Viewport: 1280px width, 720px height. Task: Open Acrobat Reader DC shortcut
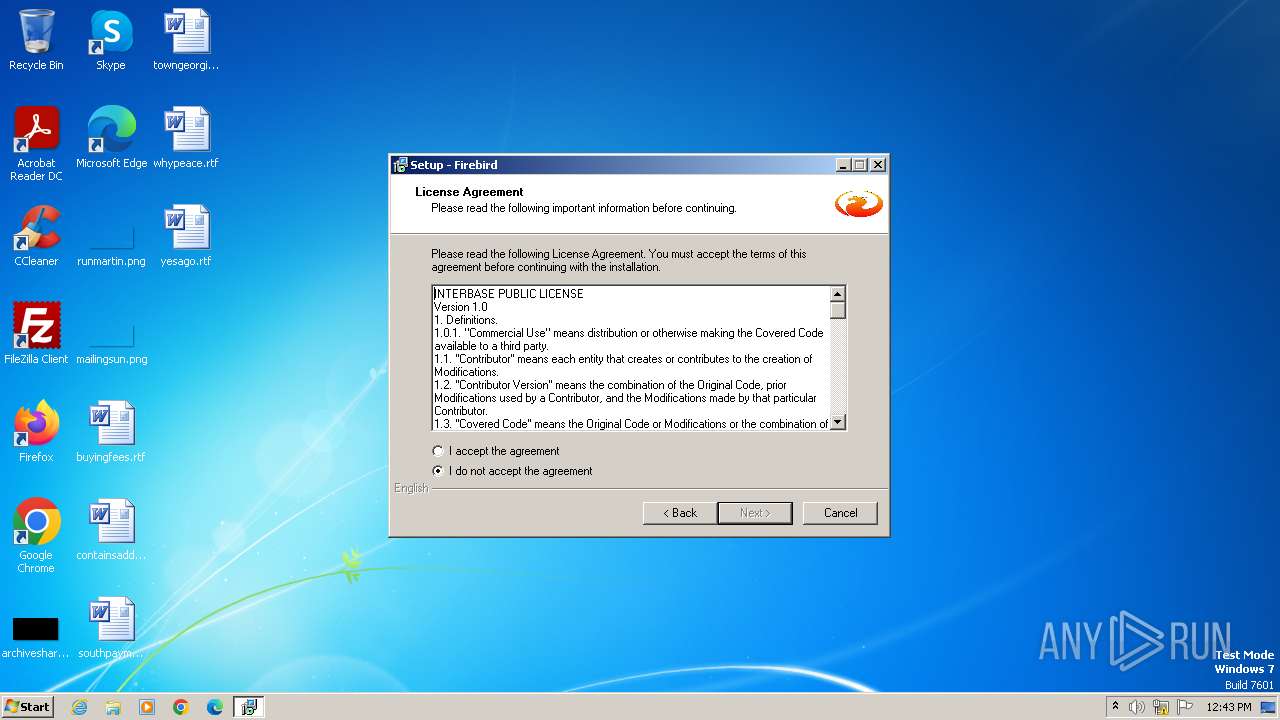[36, 143]
